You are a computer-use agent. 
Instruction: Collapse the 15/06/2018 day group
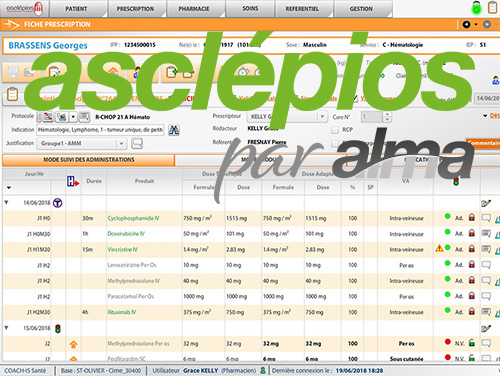point(6,328)
